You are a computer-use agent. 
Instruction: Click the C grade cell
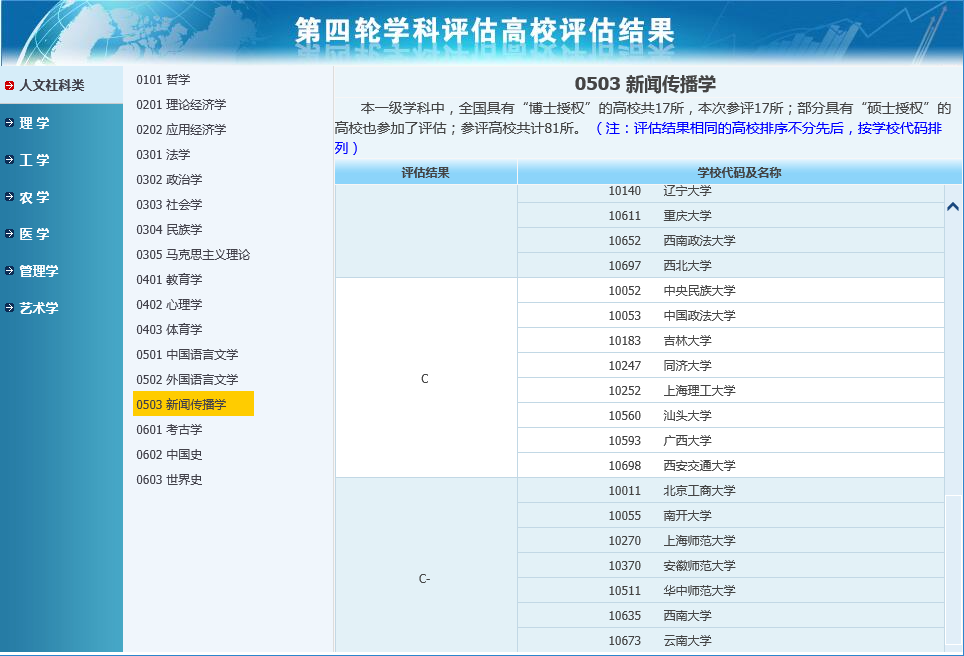[x=425, y=378]
